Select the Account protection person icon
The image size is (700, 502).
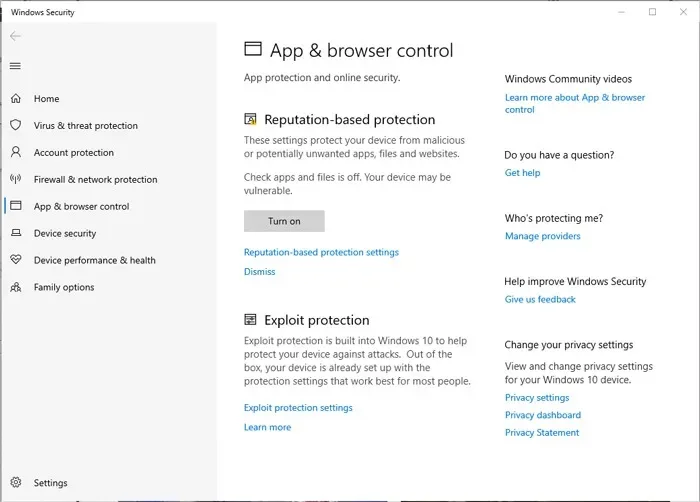tap(16, 152)
